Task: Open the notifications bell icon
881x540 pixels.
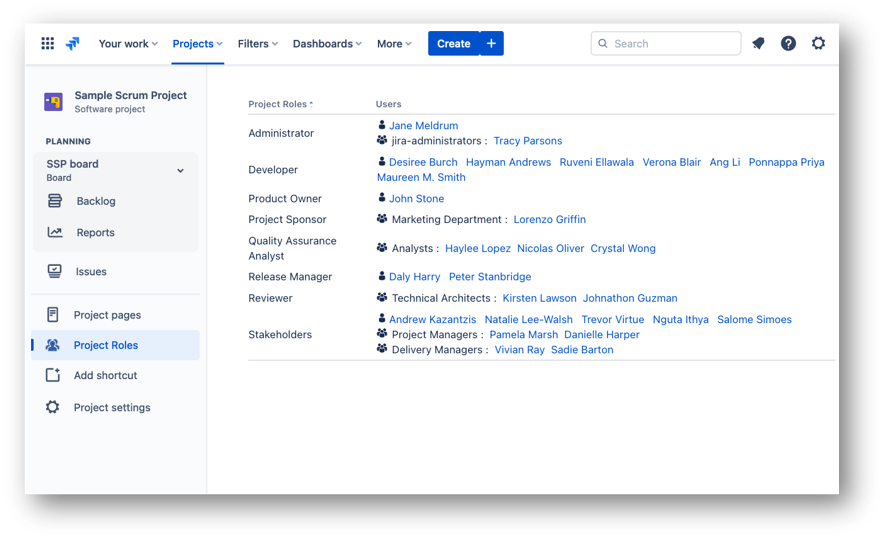Action: [x=759, y=43]
